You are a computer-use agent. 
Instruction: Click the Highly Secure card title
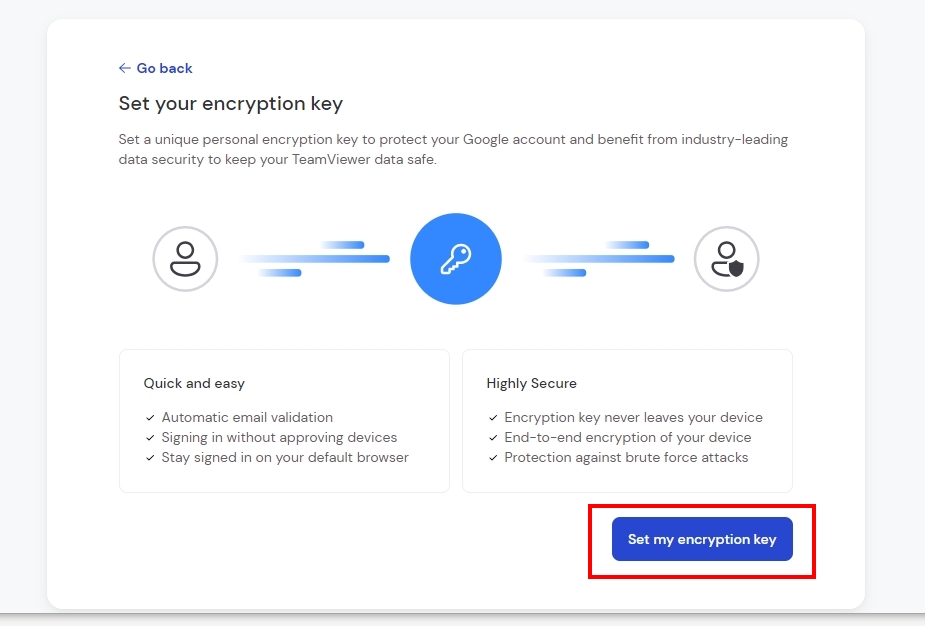532,384
